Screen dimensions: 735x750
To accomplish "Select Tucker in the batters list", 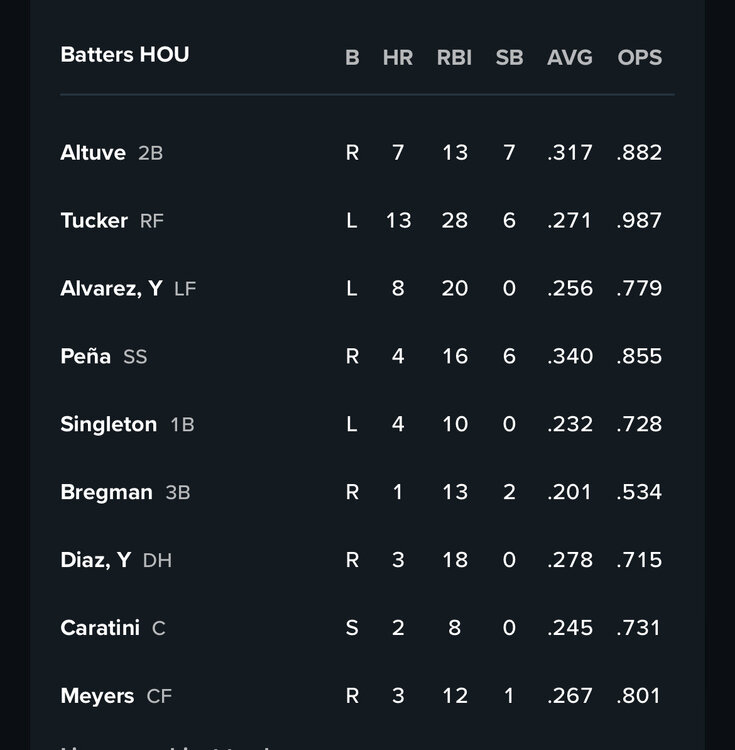I will coord(94,221).
